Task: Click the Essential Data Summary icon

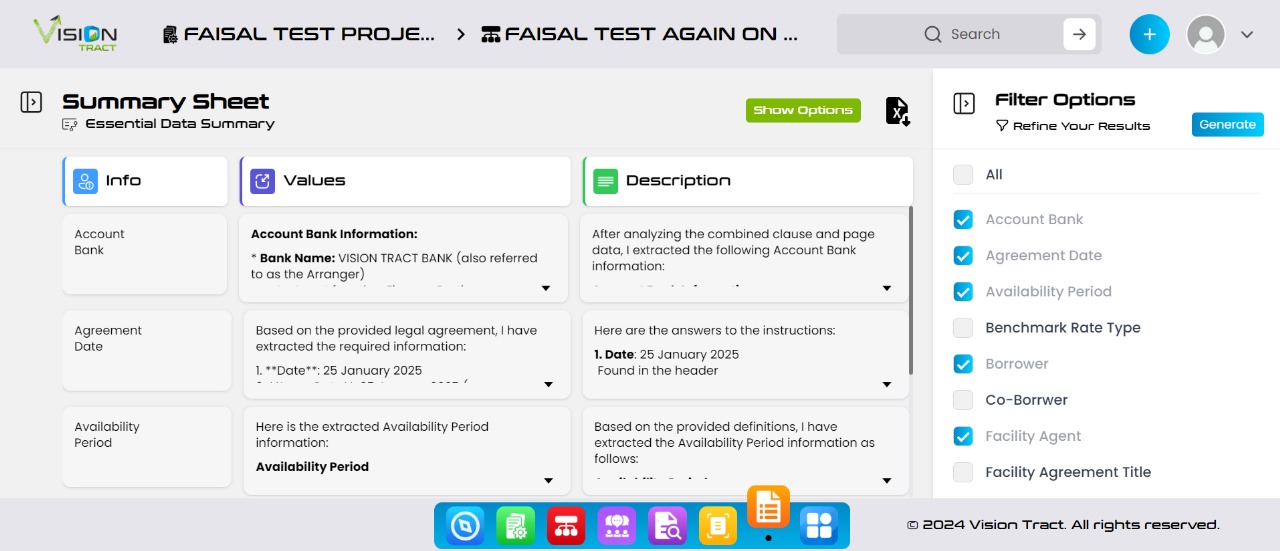Action: coord(70,124)
